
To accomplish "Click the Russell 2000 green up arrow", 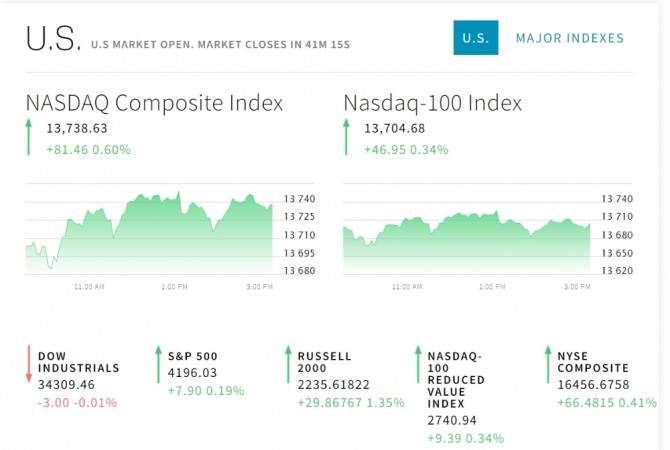I will click(288, 364).
